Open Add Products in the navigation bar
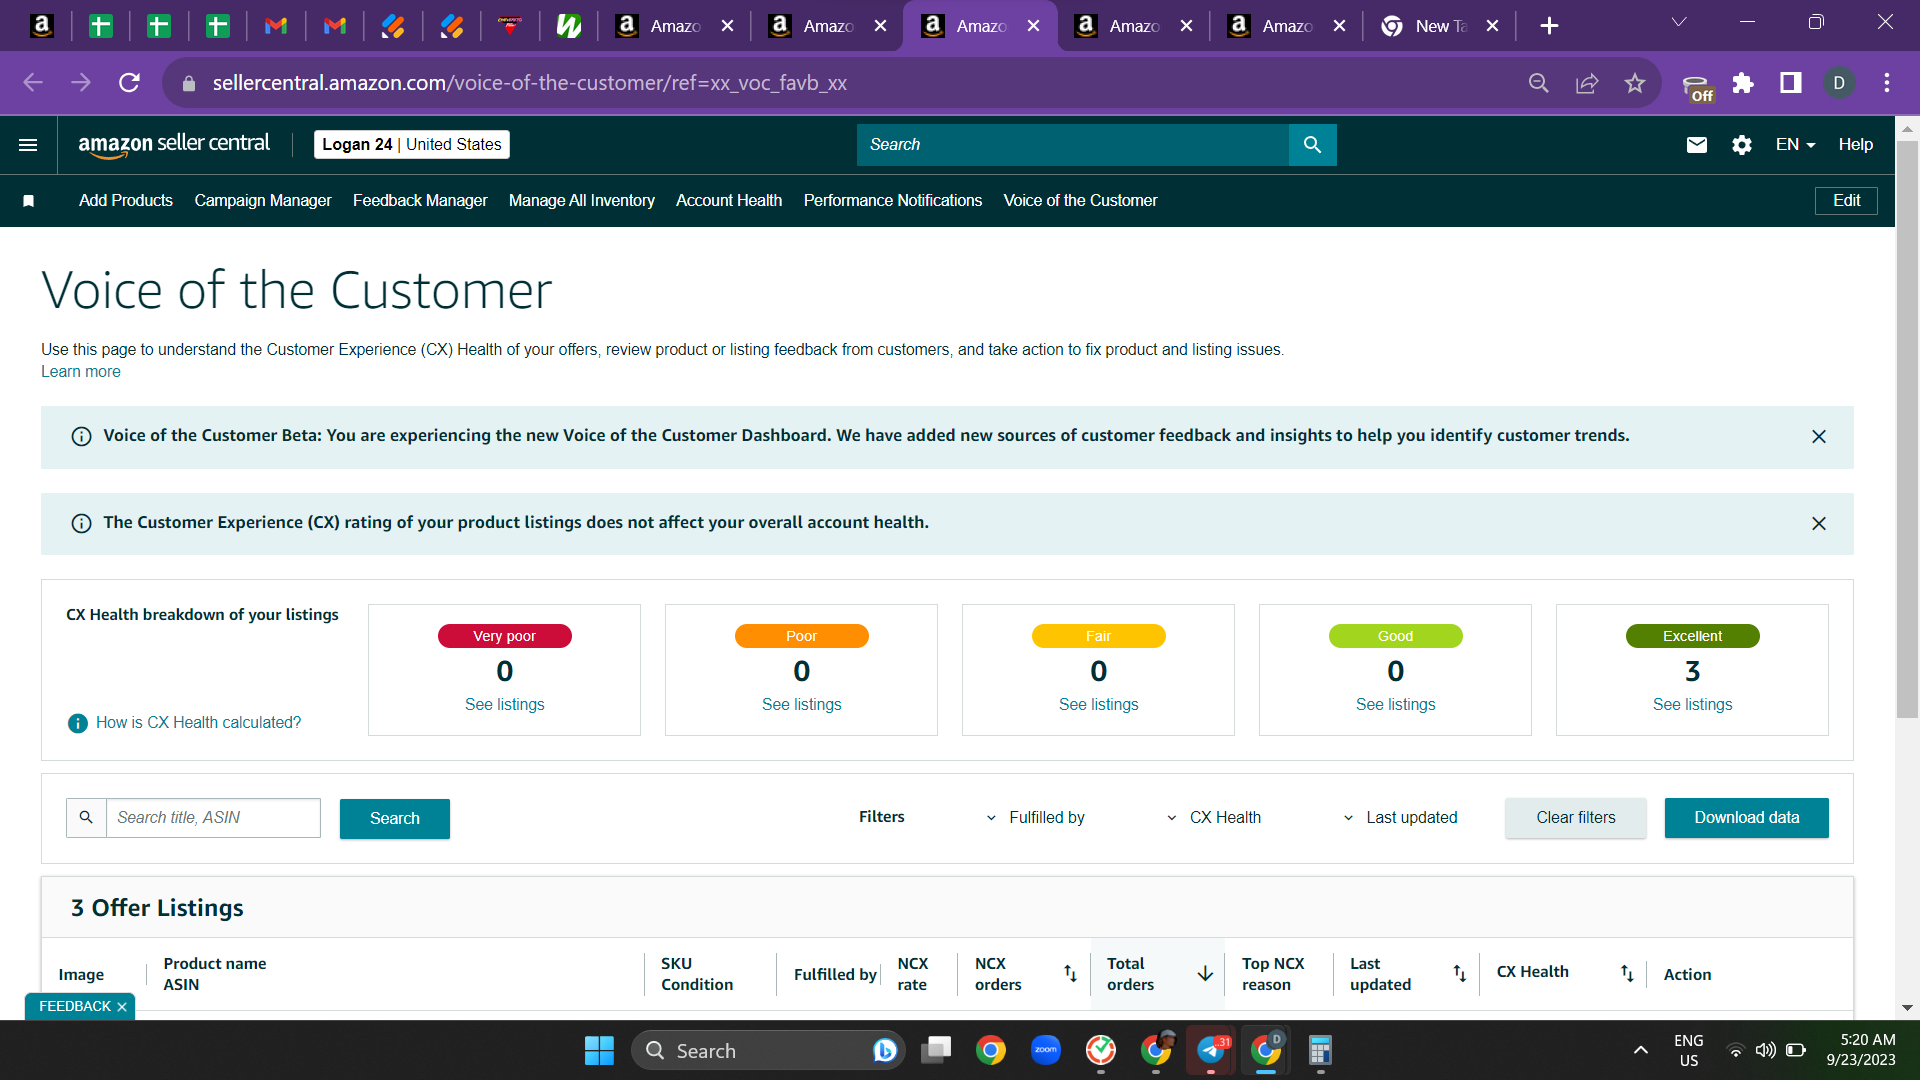 126,201
